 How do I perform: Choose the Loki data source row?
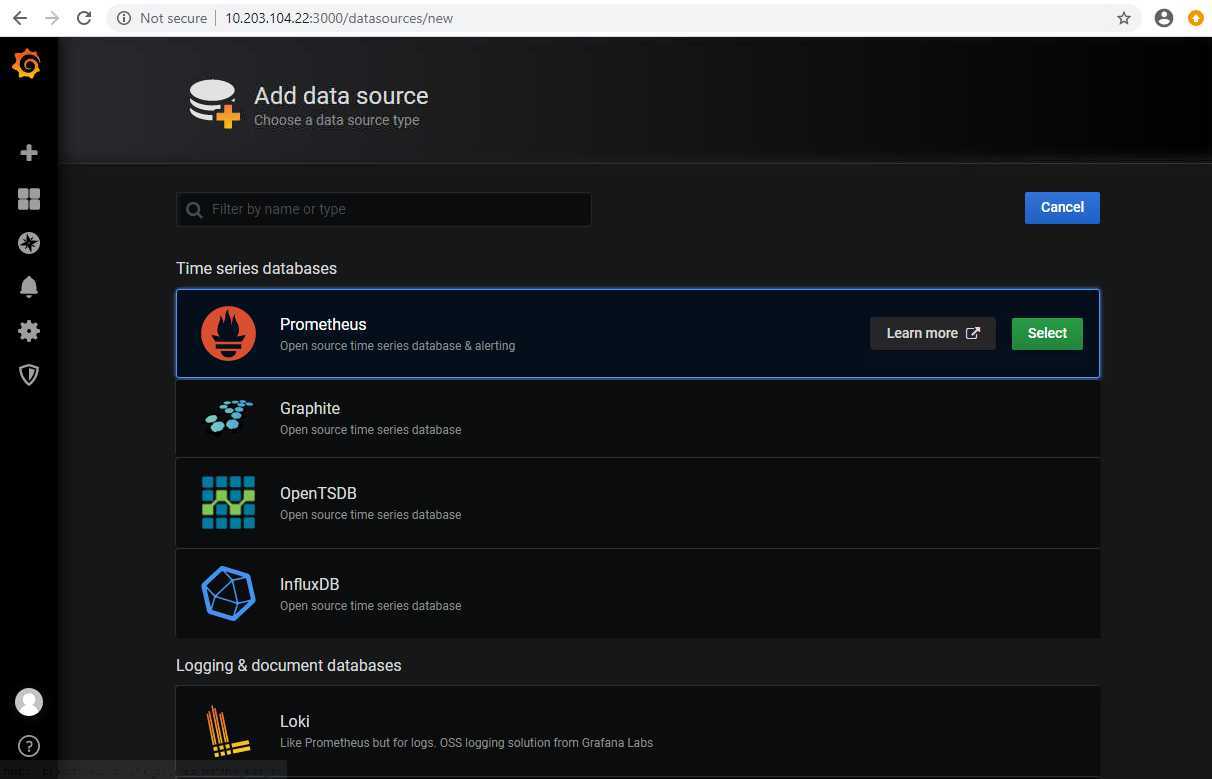(638, 731)
